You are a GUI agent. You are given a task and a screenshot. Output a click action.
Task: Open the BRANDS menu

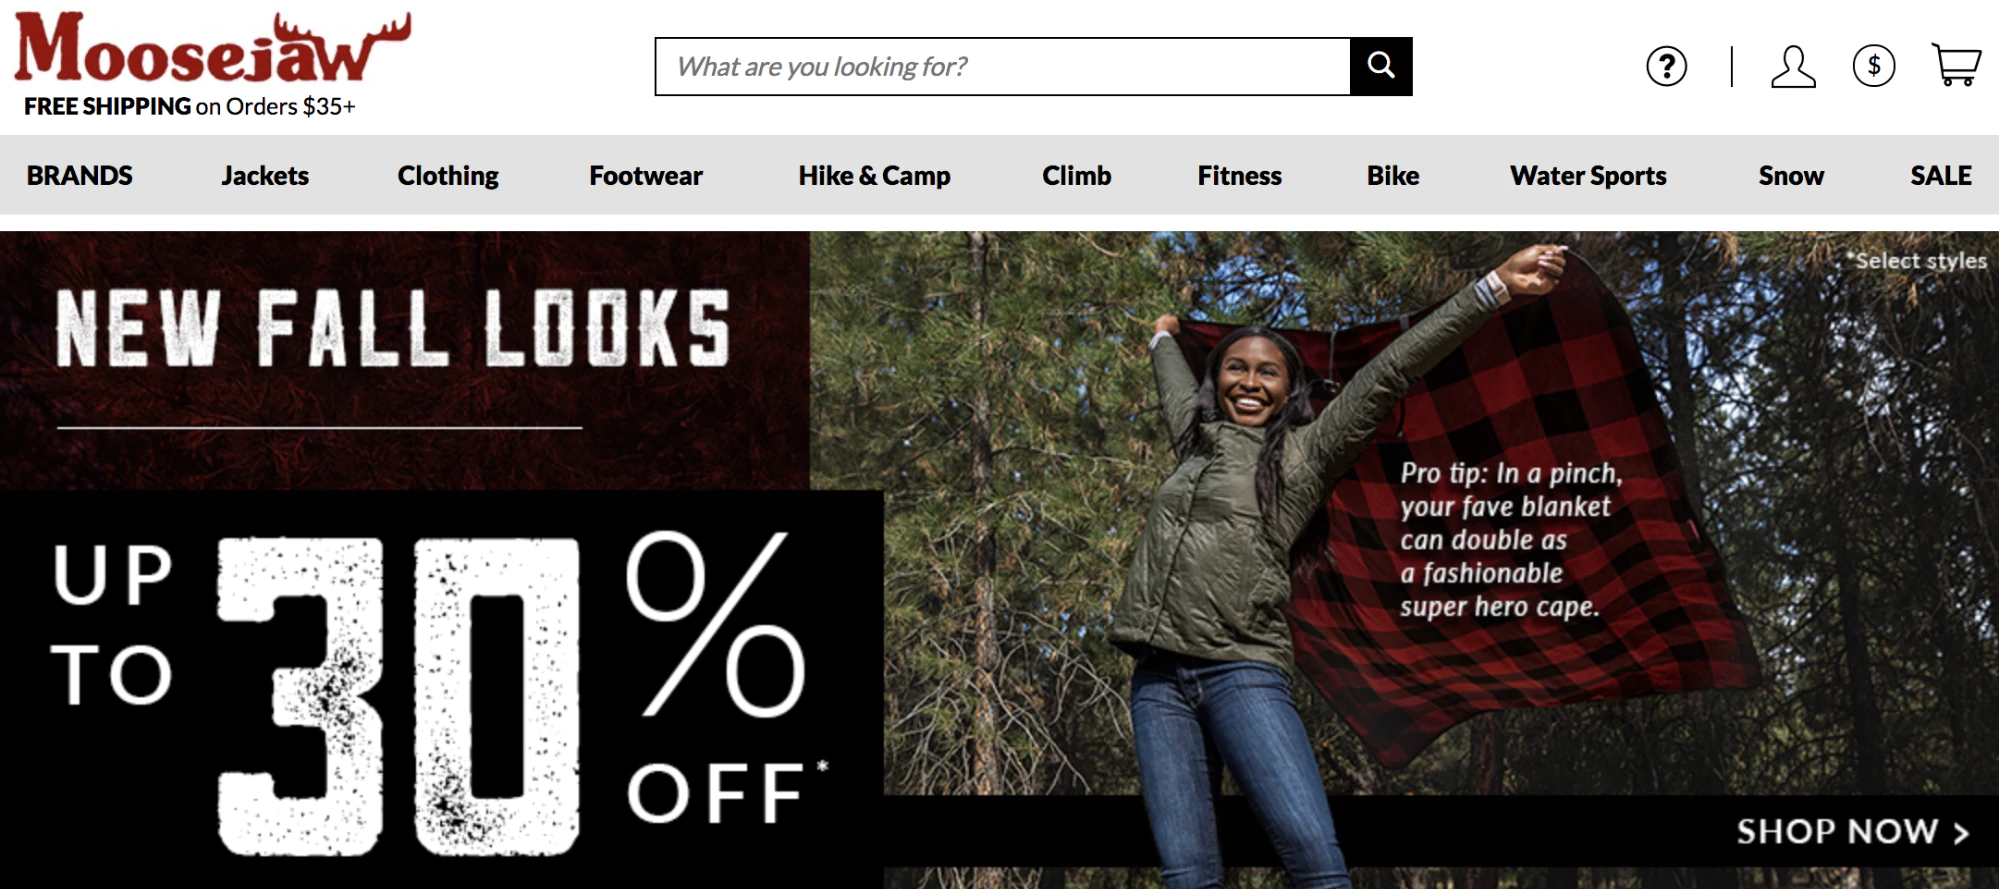coord(79,175)
